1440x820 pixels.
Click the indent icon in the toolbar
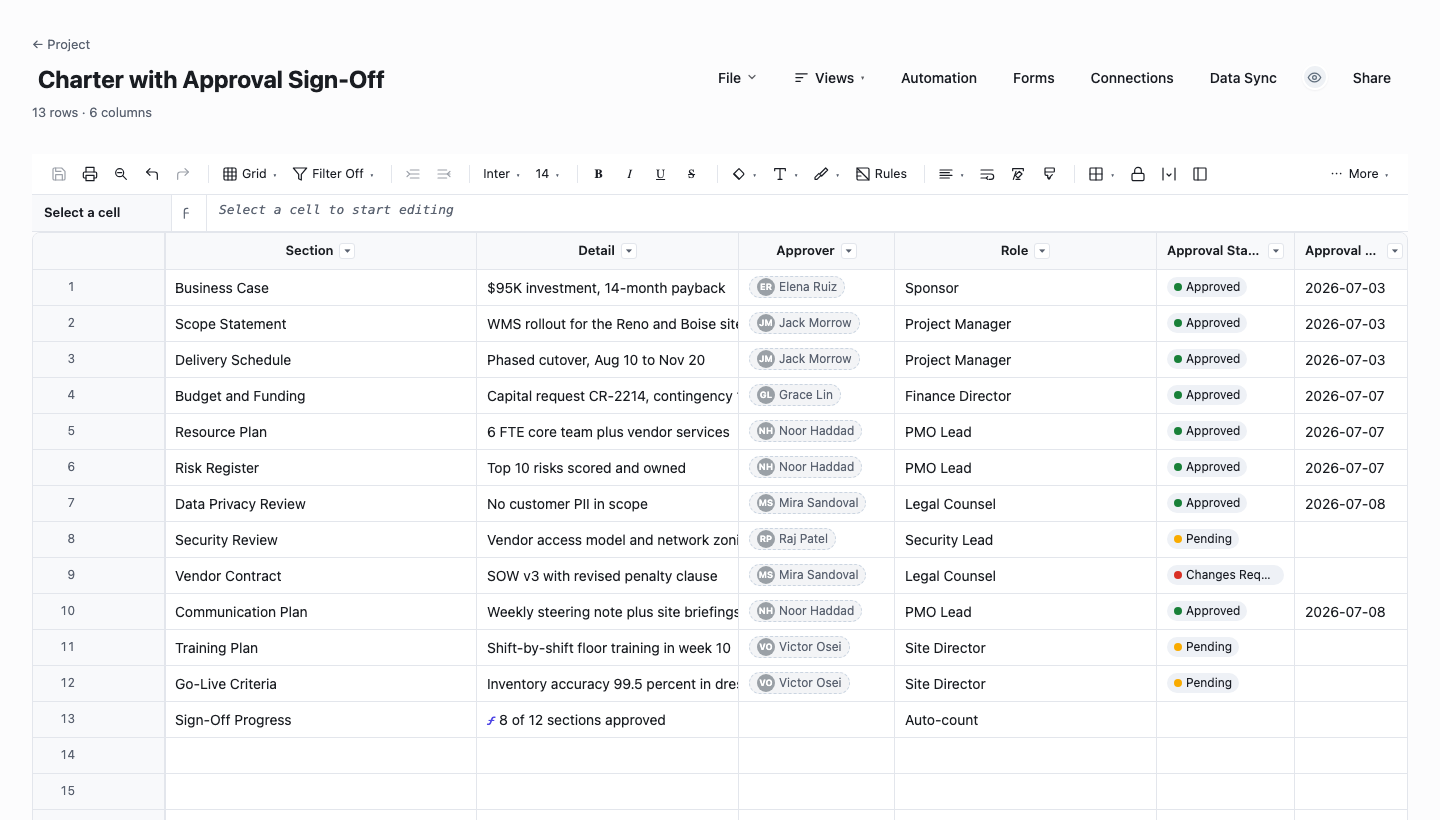point(413,174)
